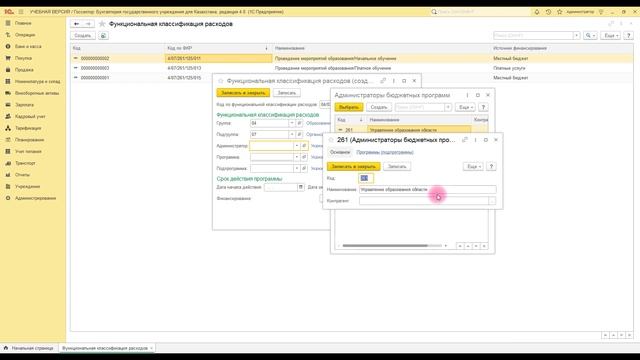Open the Подгруппа field's open-item icon
The image size is (640, 360).
[299, 134]
